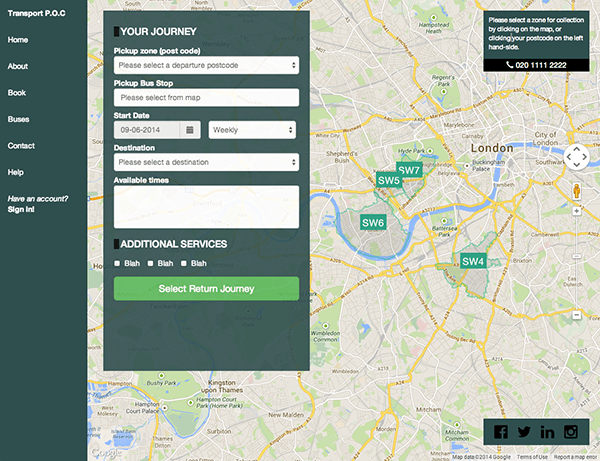The height and width of the screenshot is (461, 600).
Task: Open the destination dropdown
Action: click(x=206, y=162)
